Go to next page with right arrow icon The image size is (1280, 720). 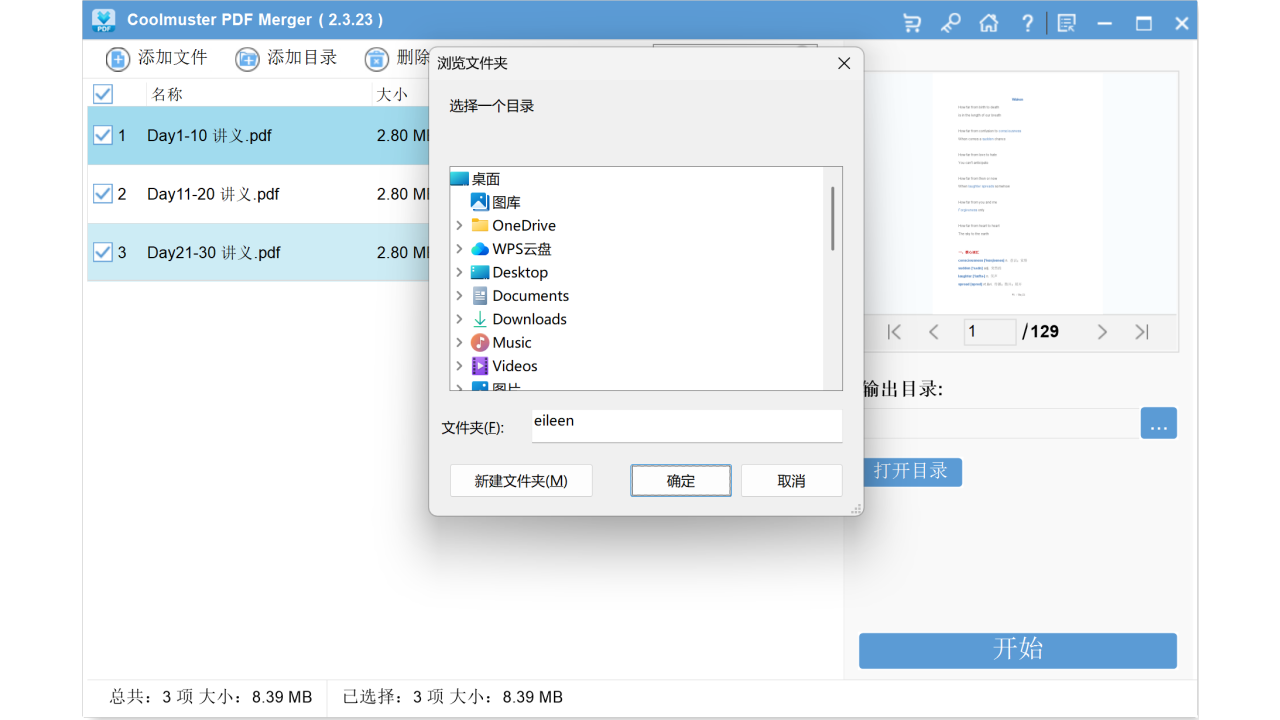click(1103, 331)
